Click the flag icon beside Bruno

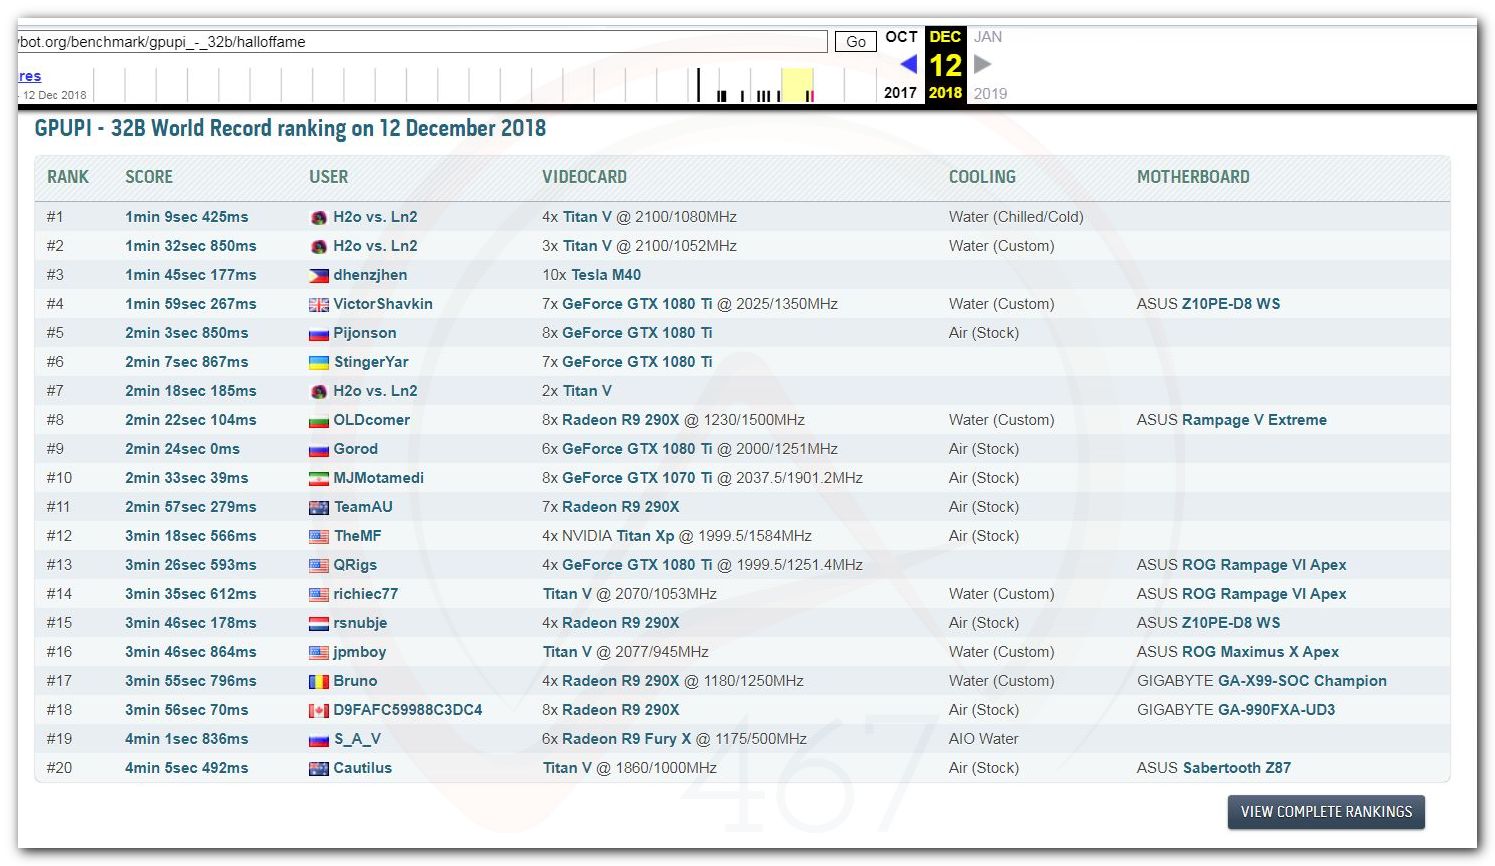coord(318,681)
